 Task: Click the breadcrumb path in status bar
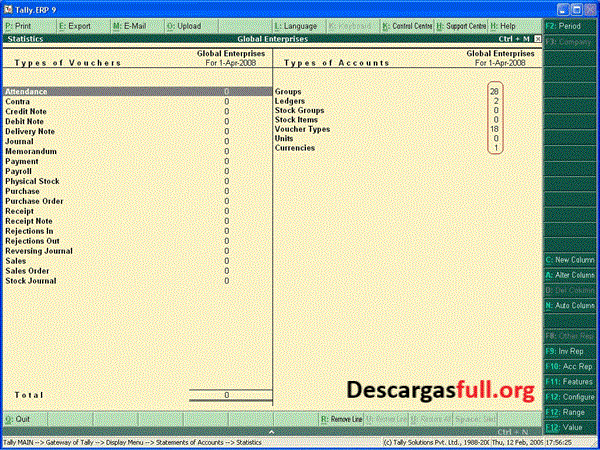pyautogui.click(x=132, y=442)
